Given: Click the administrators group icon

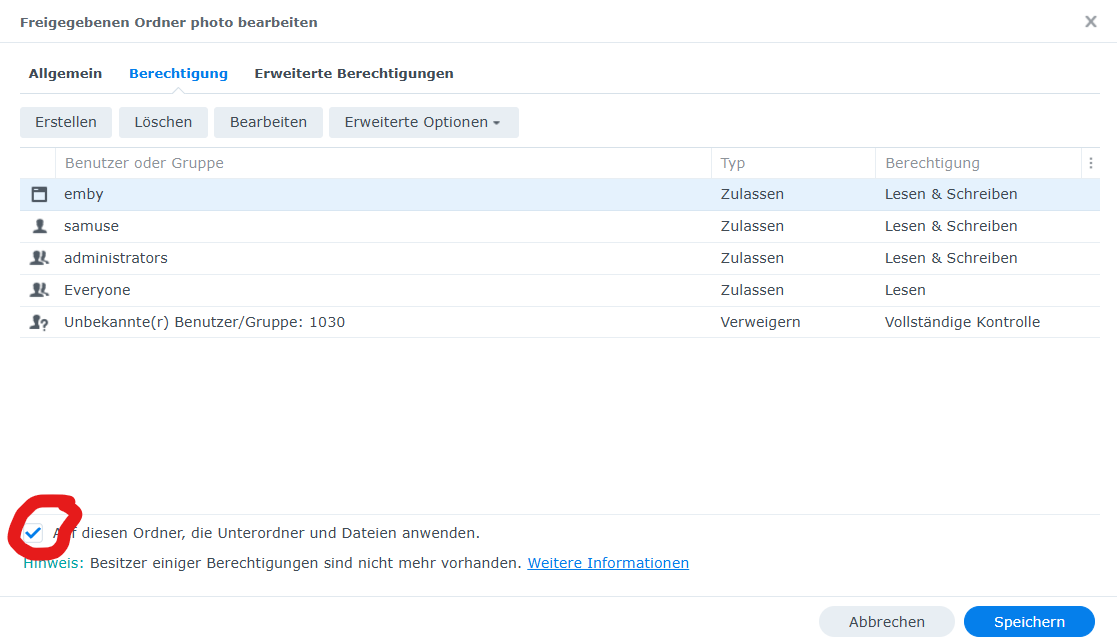Looking at the screenshot, I should pos(39,258).
